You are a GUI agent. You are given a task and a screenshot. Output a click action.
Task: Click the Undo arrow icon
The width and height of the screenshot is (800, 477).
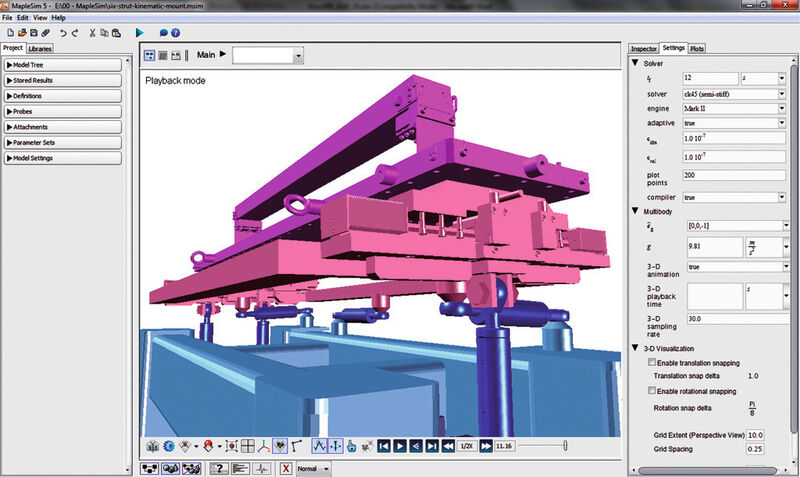[x=62, y=32]
